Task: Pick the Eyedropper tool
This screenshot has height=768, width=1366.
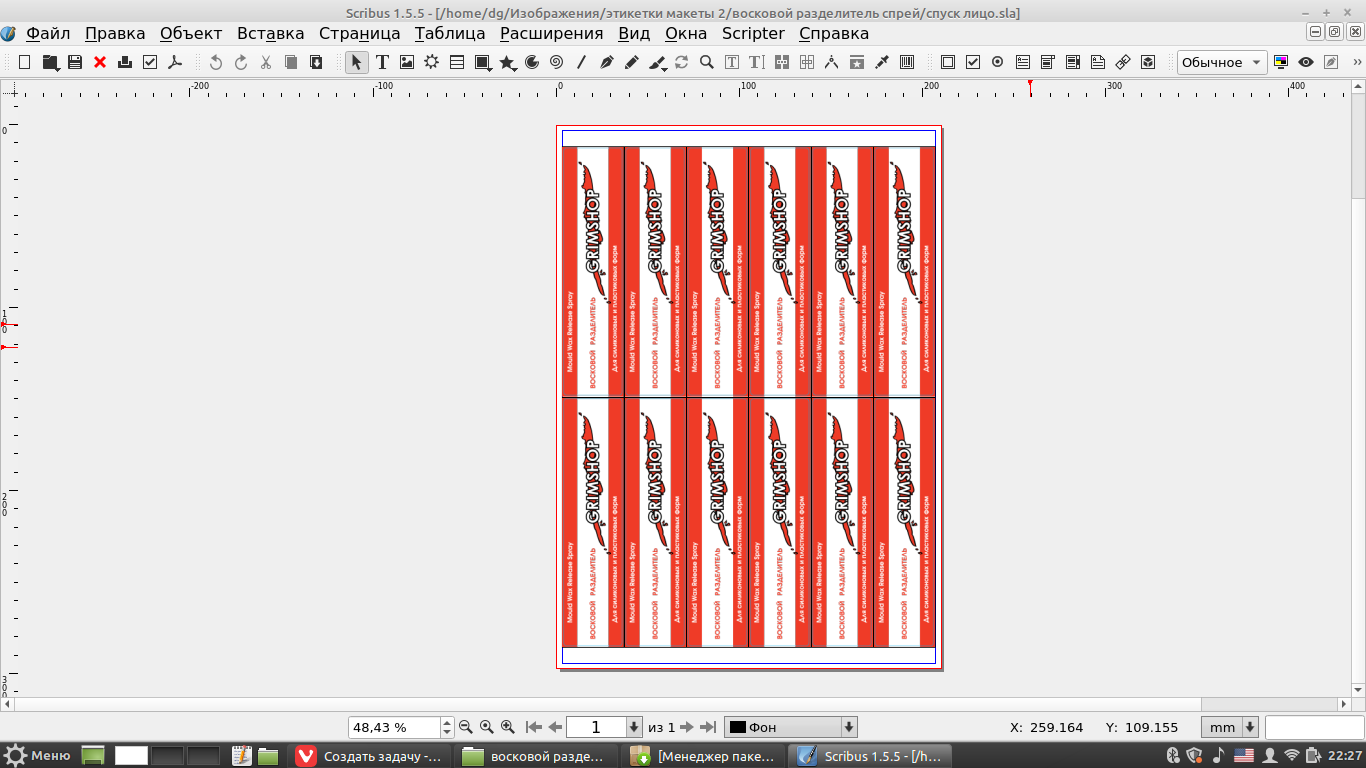Action: click(x=882, y=62)
